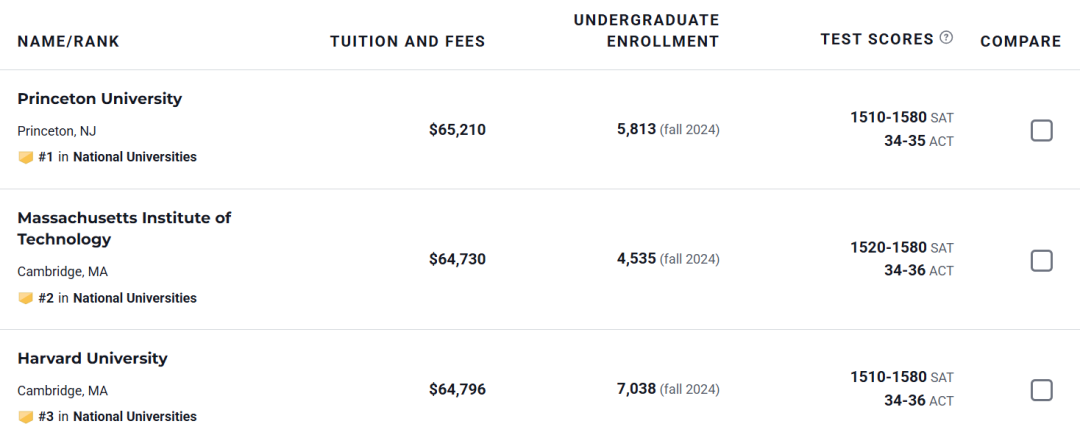
Task: Open the Harvard University link
Action: click(93, 358)
